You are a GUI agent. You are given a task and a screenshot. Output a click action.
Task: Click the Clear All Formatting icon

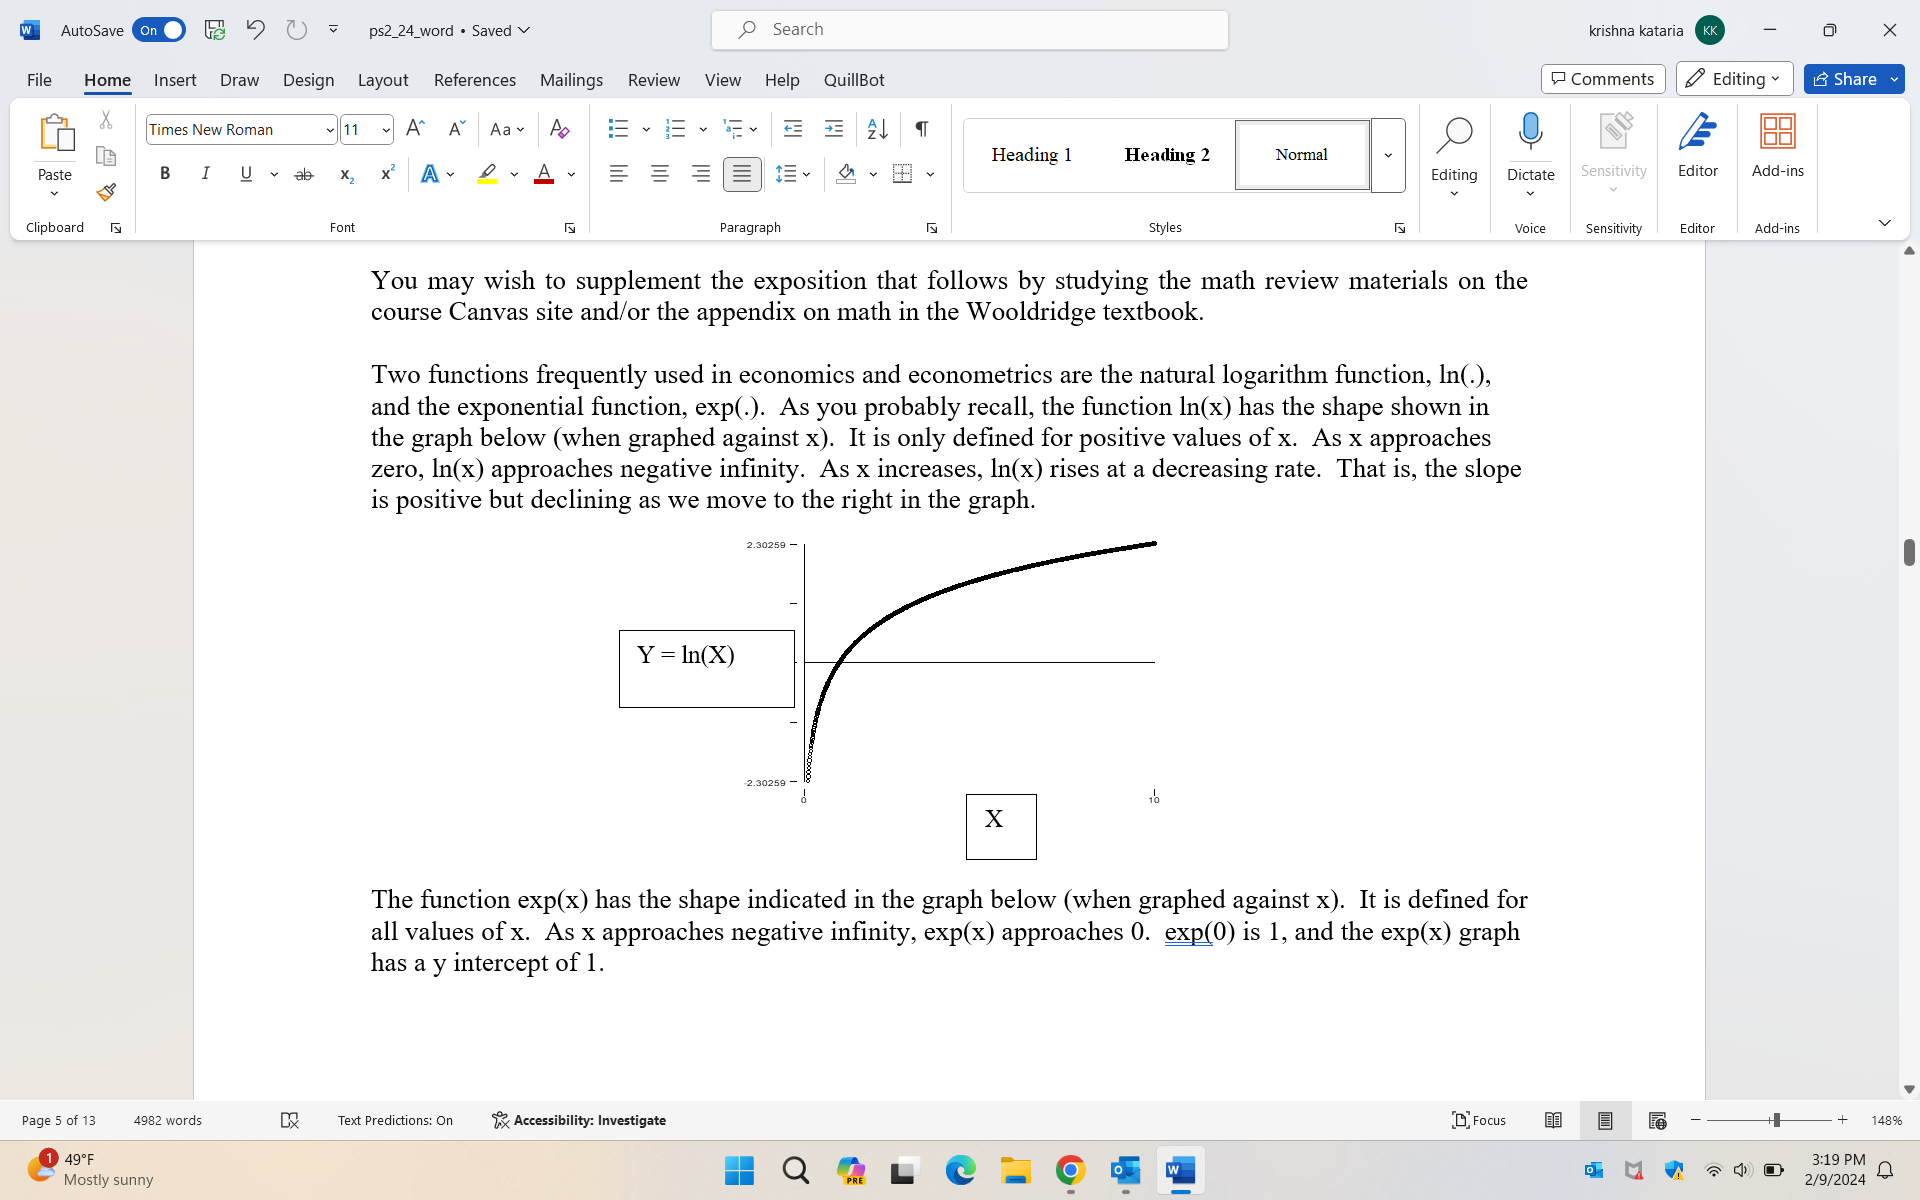click(x=559, y=129)
